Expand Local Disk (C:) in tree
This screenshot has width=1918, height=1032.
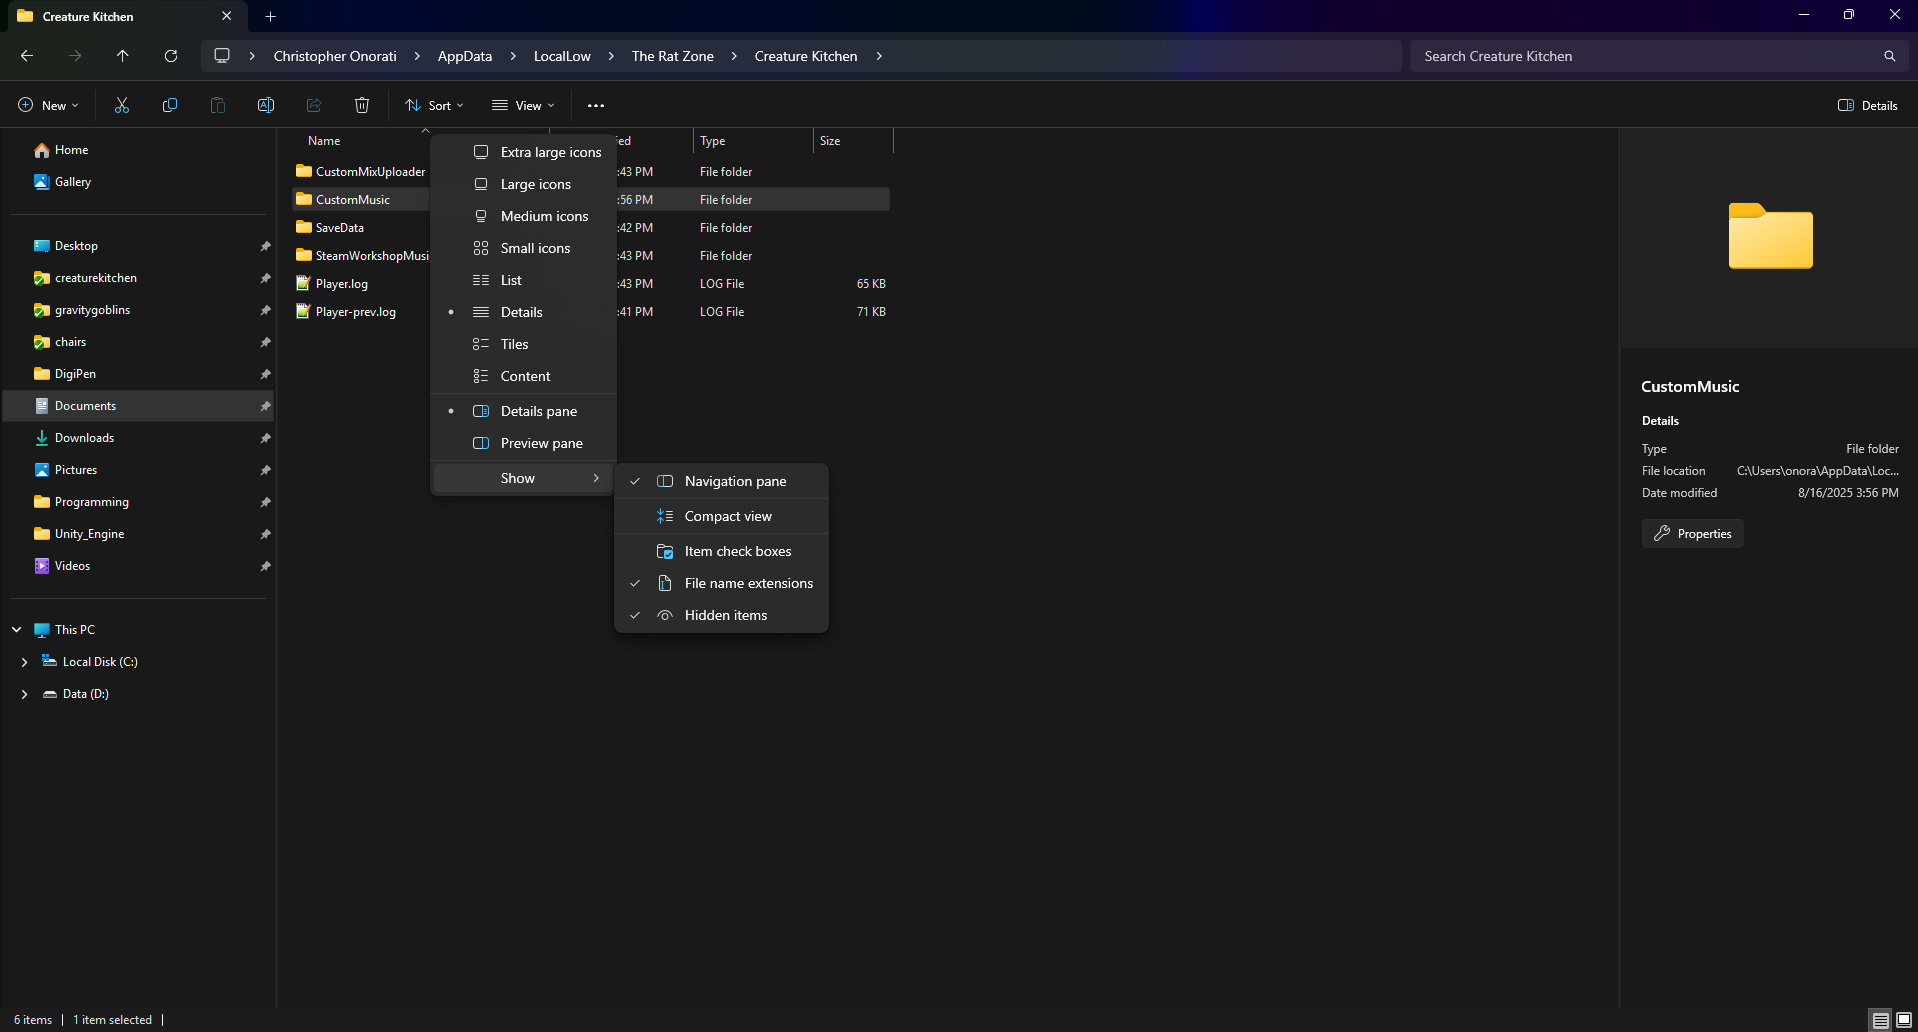tap(24, 662)
